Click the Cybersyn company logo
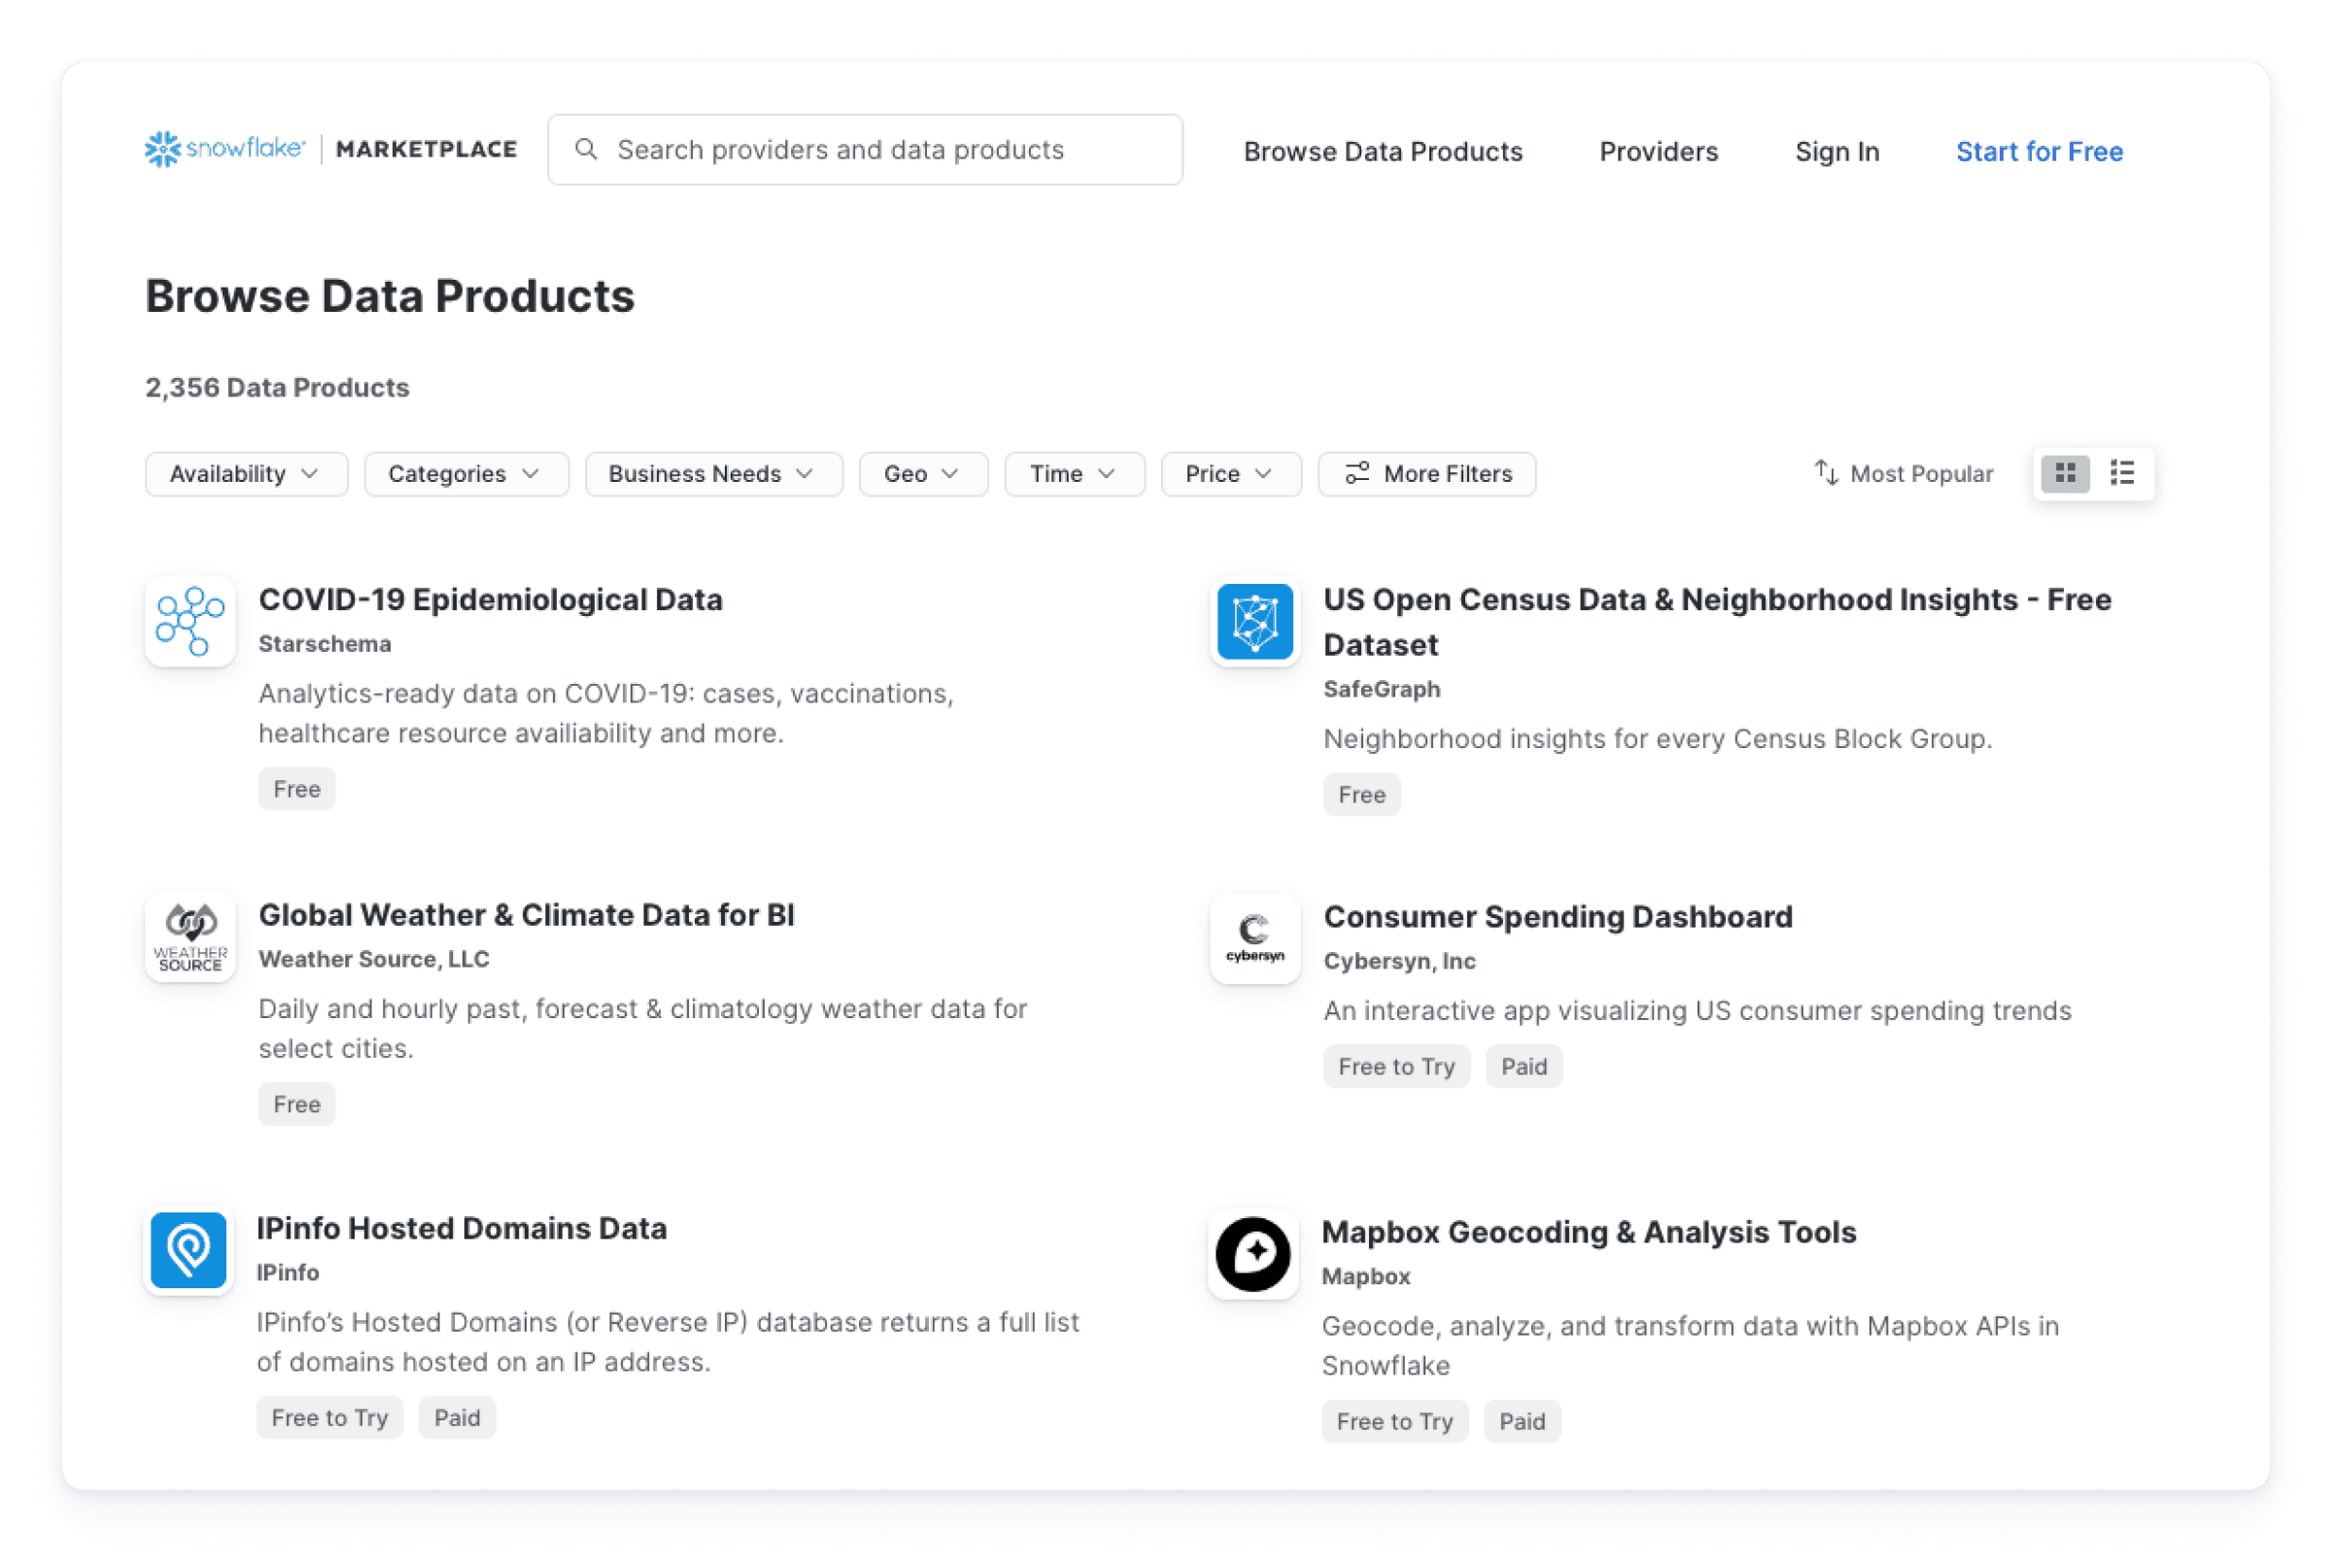The height and width of the screenshot is (1568, 2332). (1254, 938)
